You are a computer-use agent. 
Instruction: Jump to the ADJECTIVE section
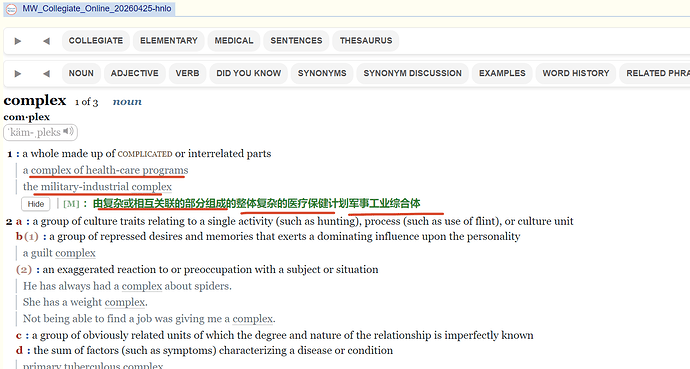(134, 73)
